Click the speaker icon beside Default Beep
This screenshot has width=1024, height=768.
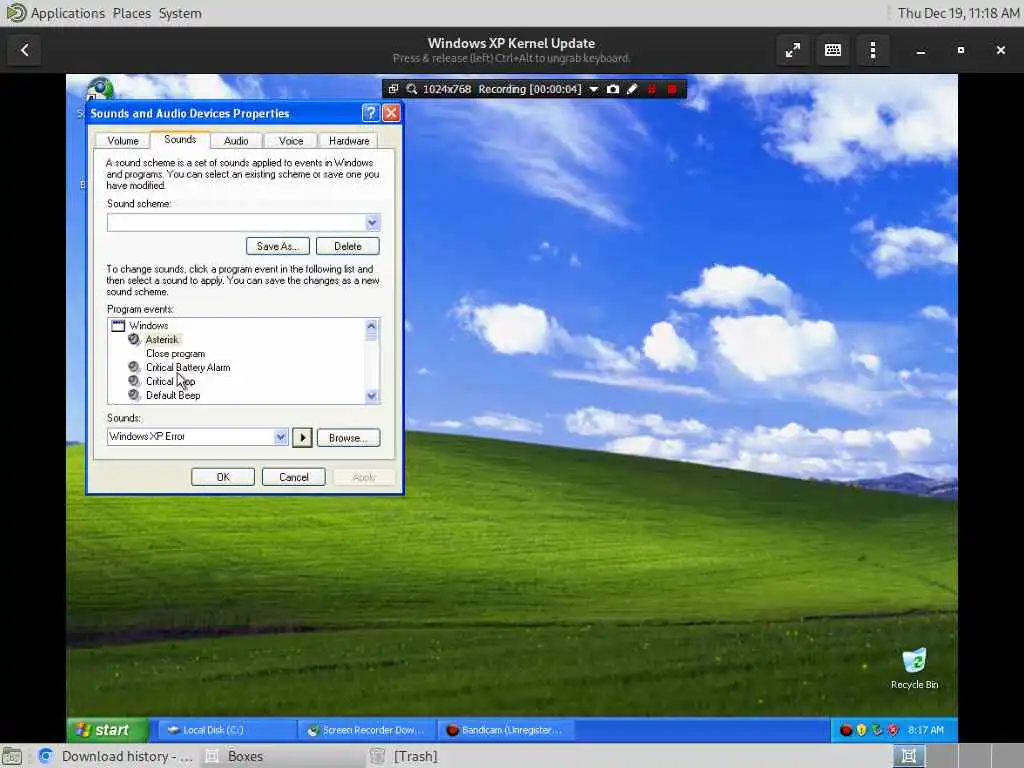coord(134,395)
